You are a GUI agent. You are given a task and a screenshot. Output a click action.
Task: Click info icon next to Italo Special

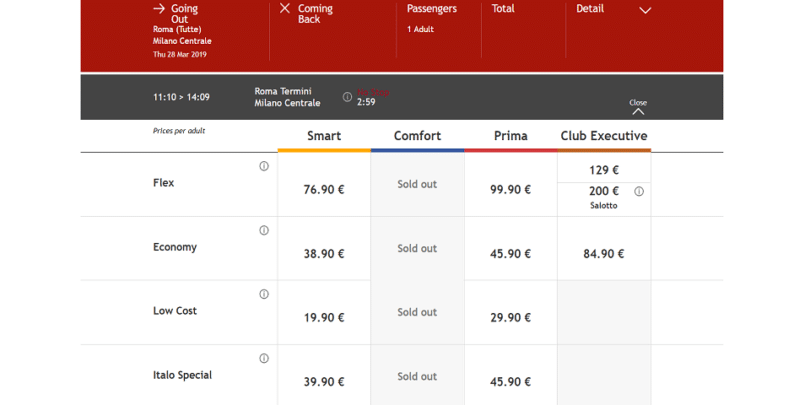coord(264,358)
